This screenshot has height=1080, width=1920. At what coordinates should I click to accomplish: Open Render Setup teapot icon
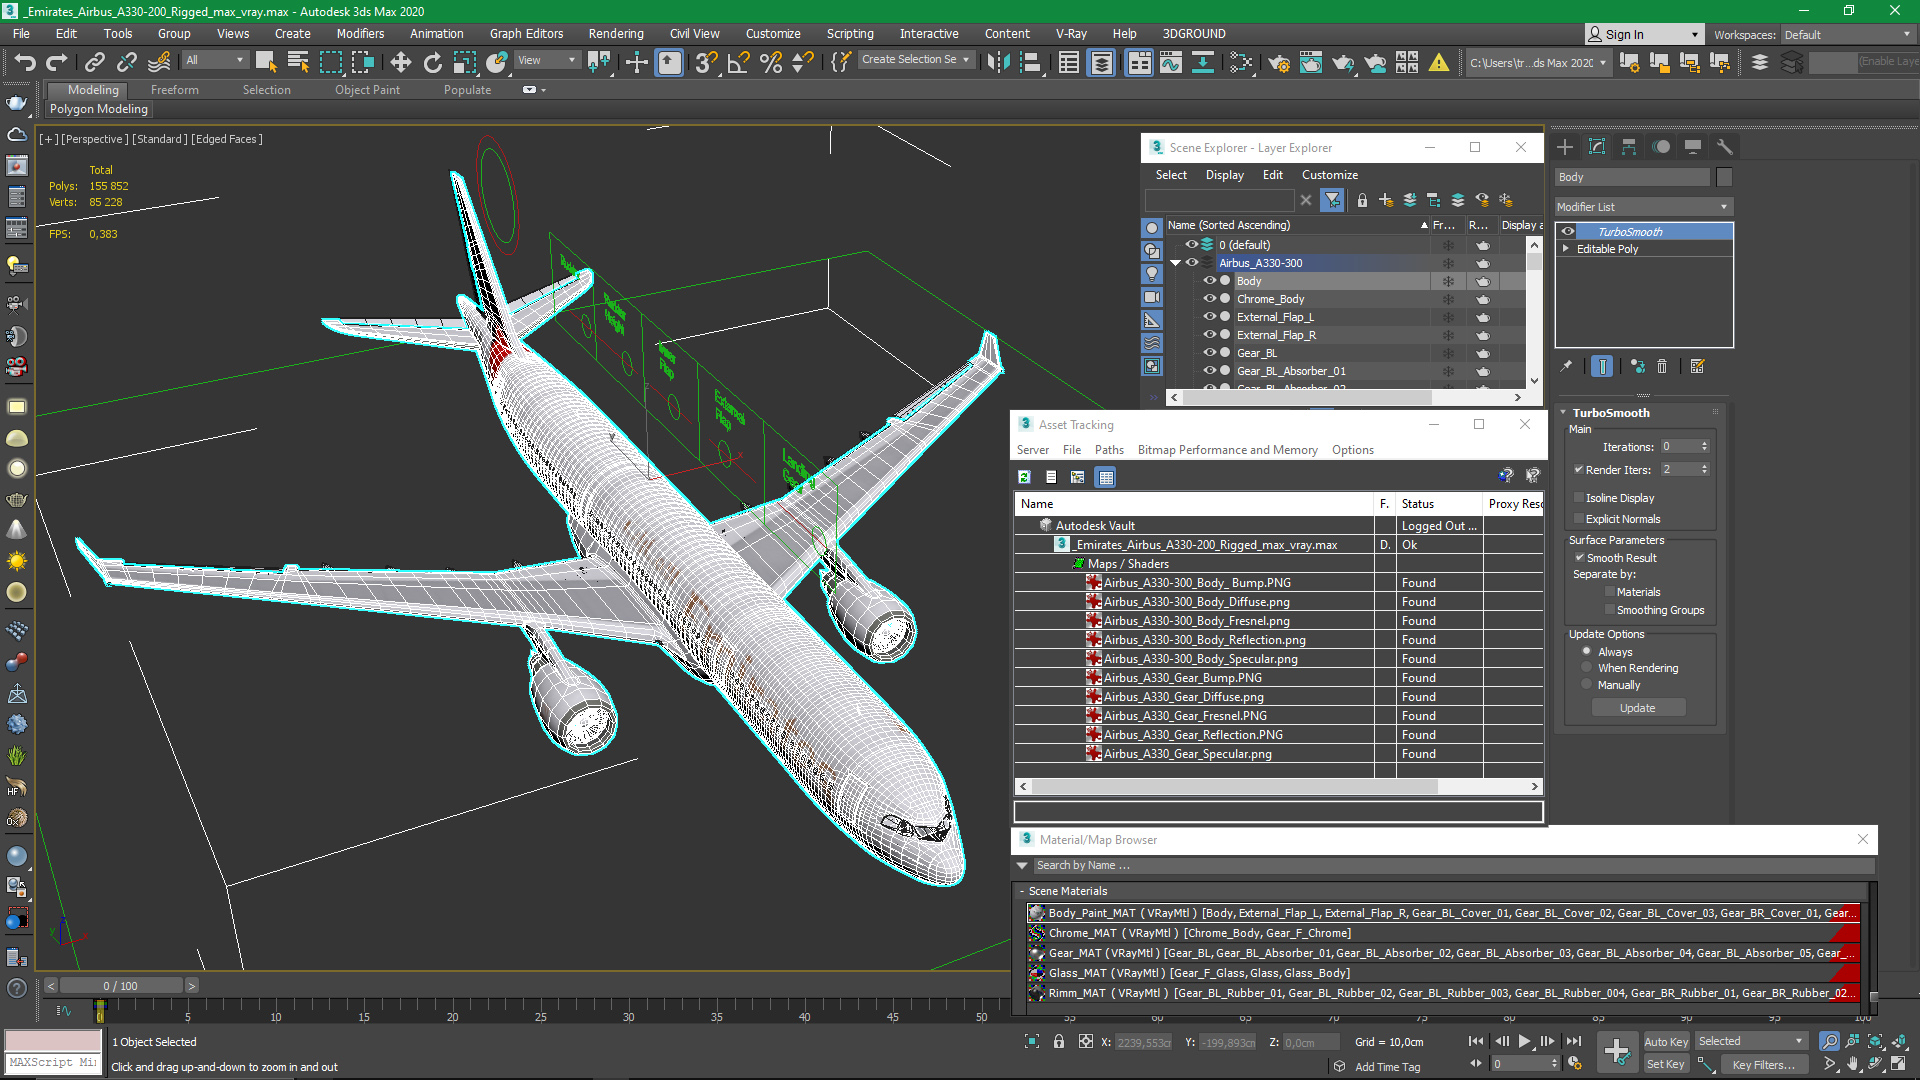click(1279, 62)
